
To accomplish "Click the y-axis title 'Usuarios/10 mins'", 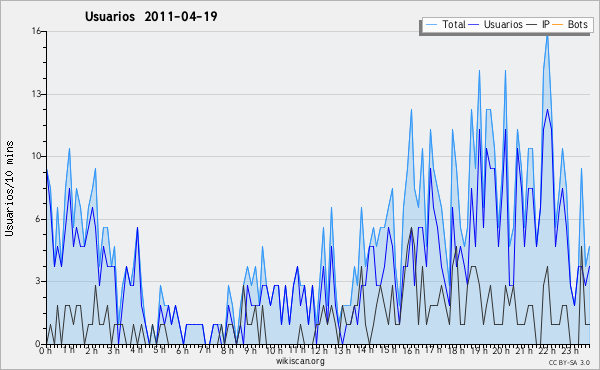I will pyautogui.click(x=9, y=188).
